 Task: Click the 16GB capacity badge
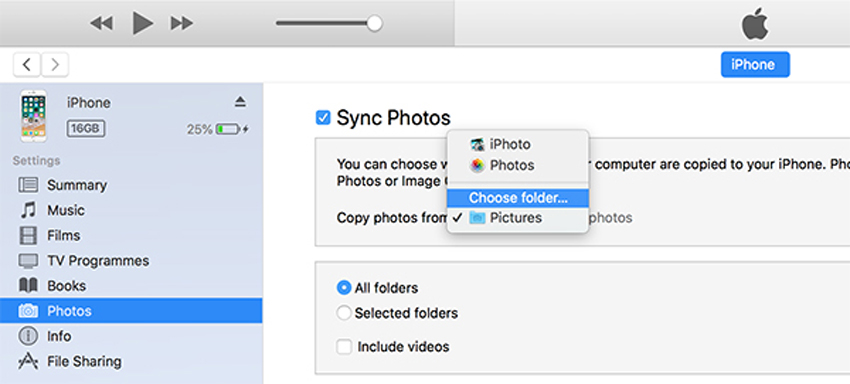click(x=86, y=129)
